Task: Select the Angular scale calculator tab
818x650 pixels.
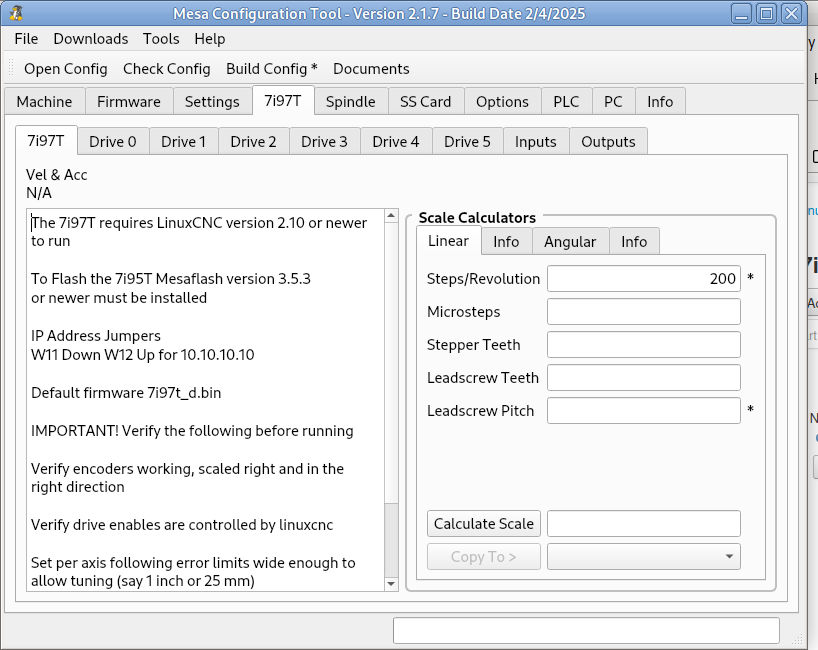Action: coord(570,242)
